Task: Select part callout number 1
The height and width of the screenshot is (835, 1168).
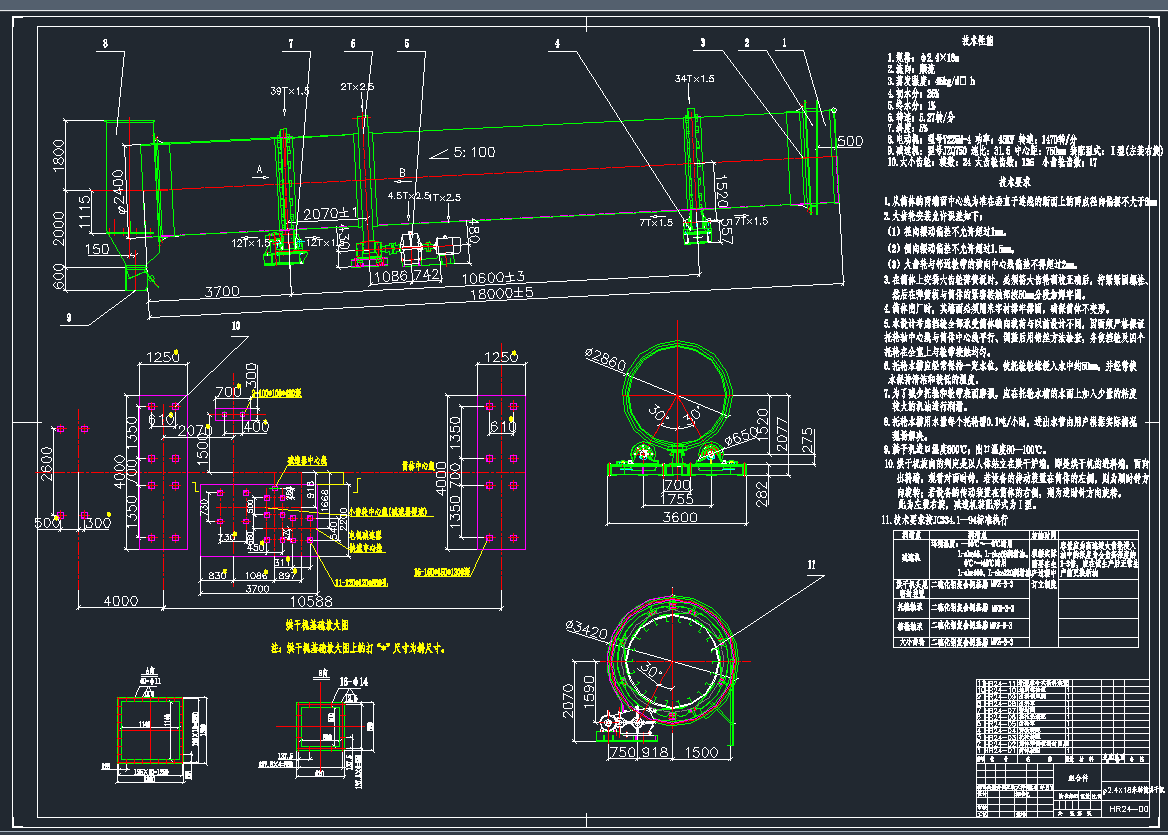Action: [785, 43]
